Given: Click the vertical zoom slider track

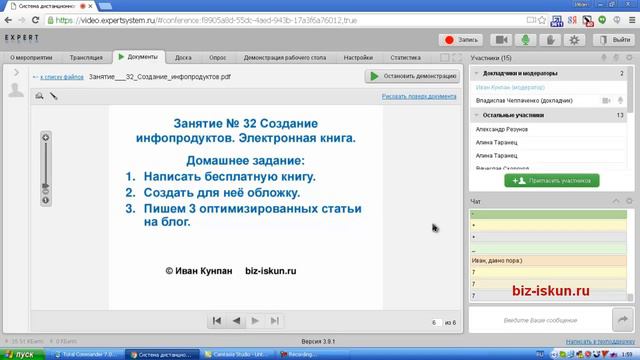Looking at the screenshot, I should point(46,163).
